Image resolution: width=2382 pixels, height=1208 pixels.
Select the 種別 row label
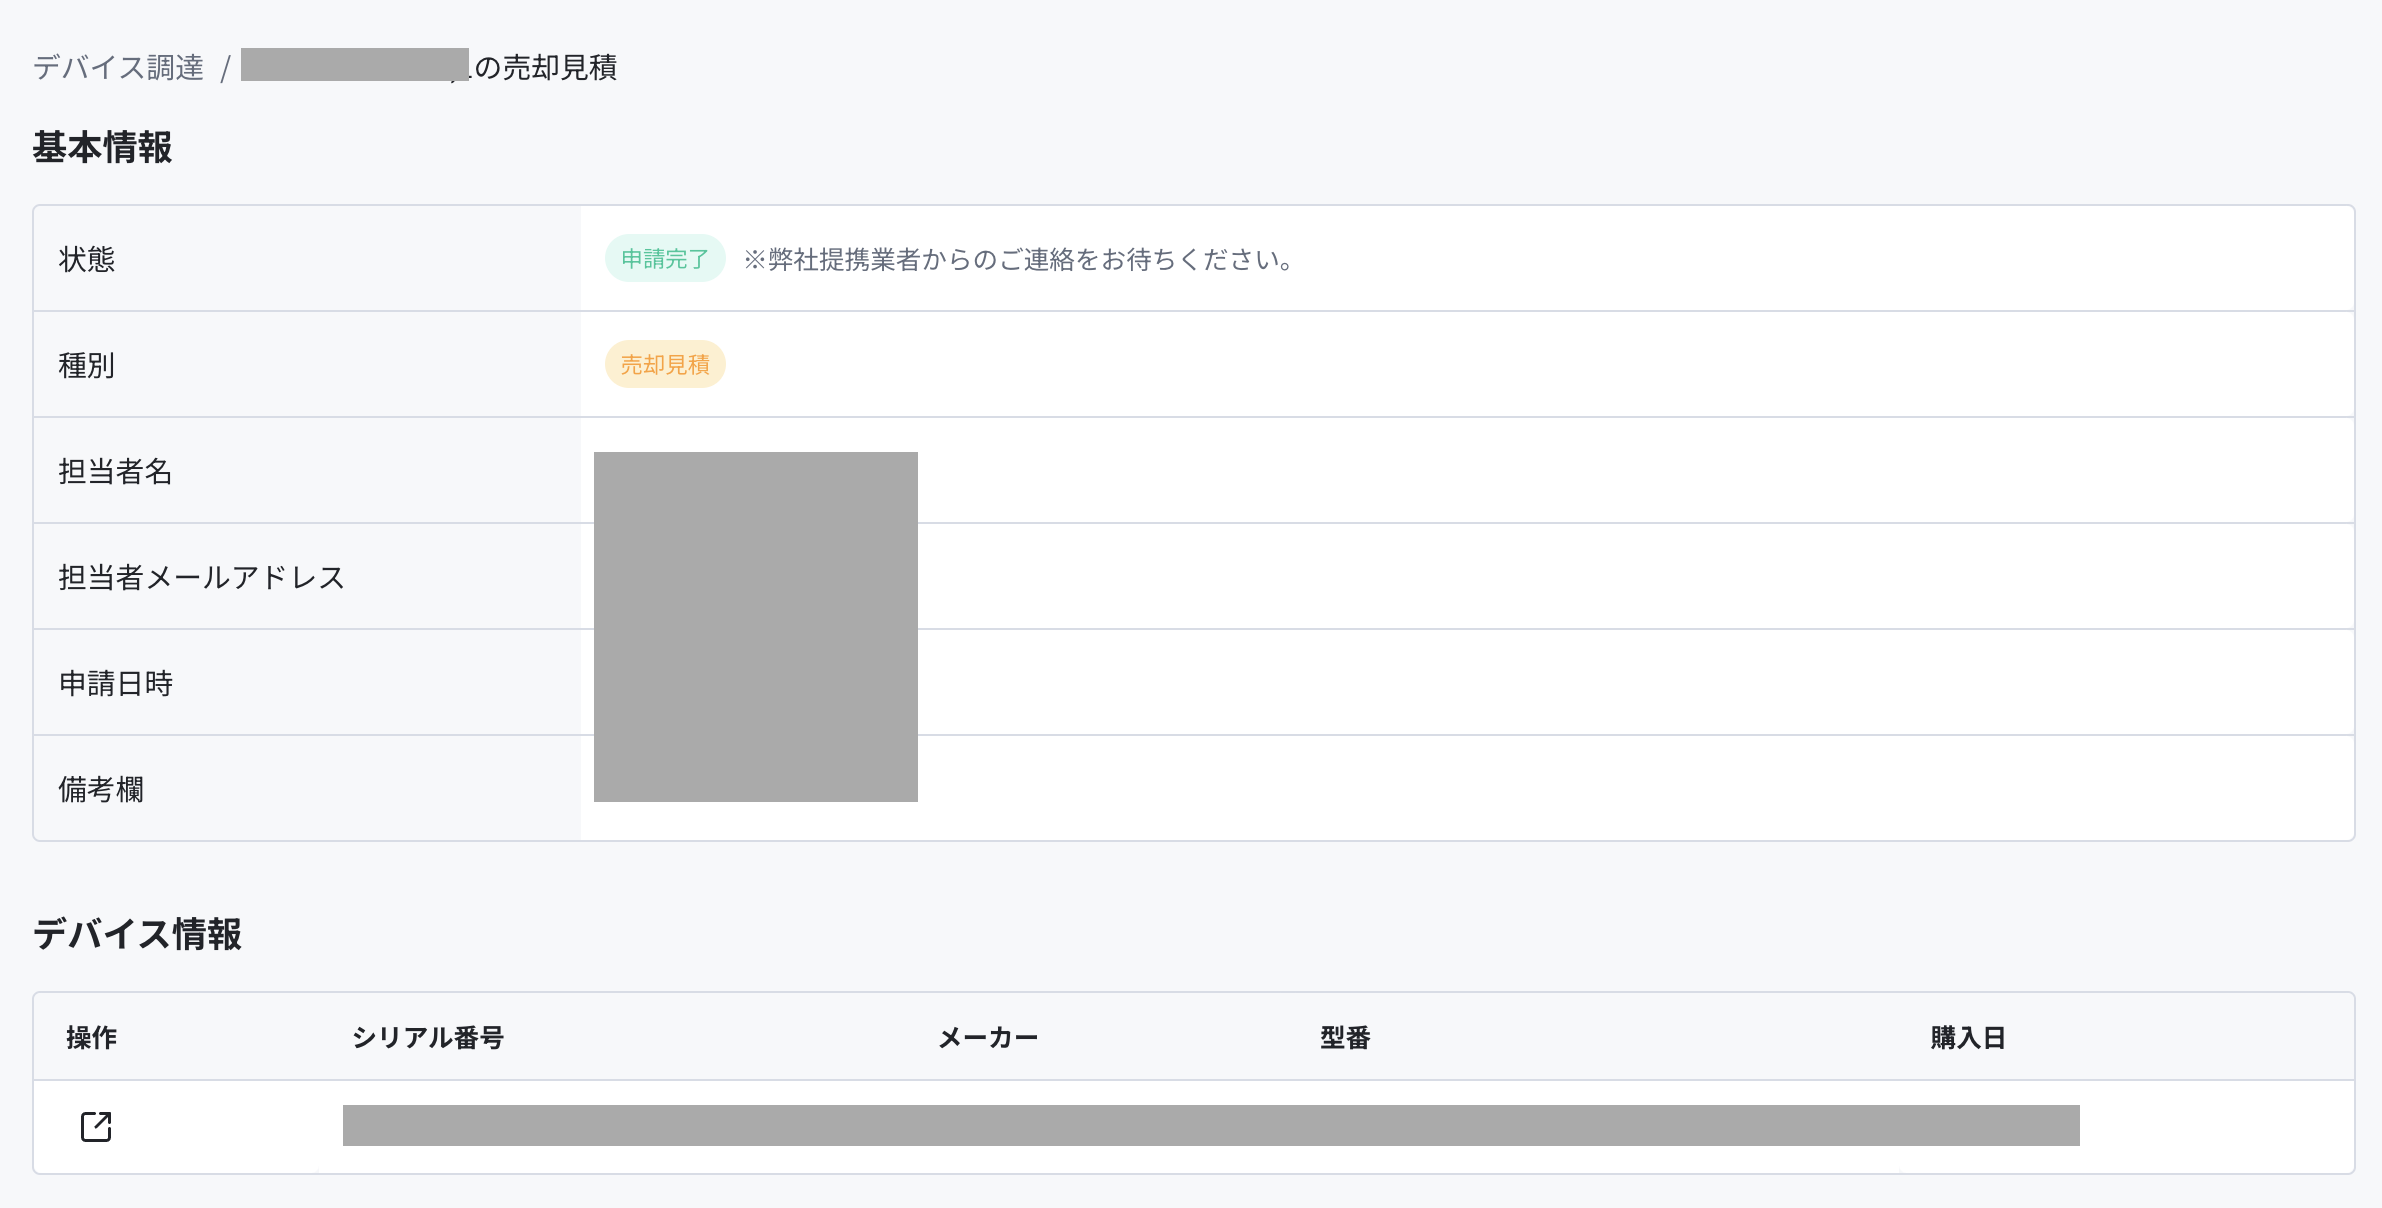tap(87, 365)
